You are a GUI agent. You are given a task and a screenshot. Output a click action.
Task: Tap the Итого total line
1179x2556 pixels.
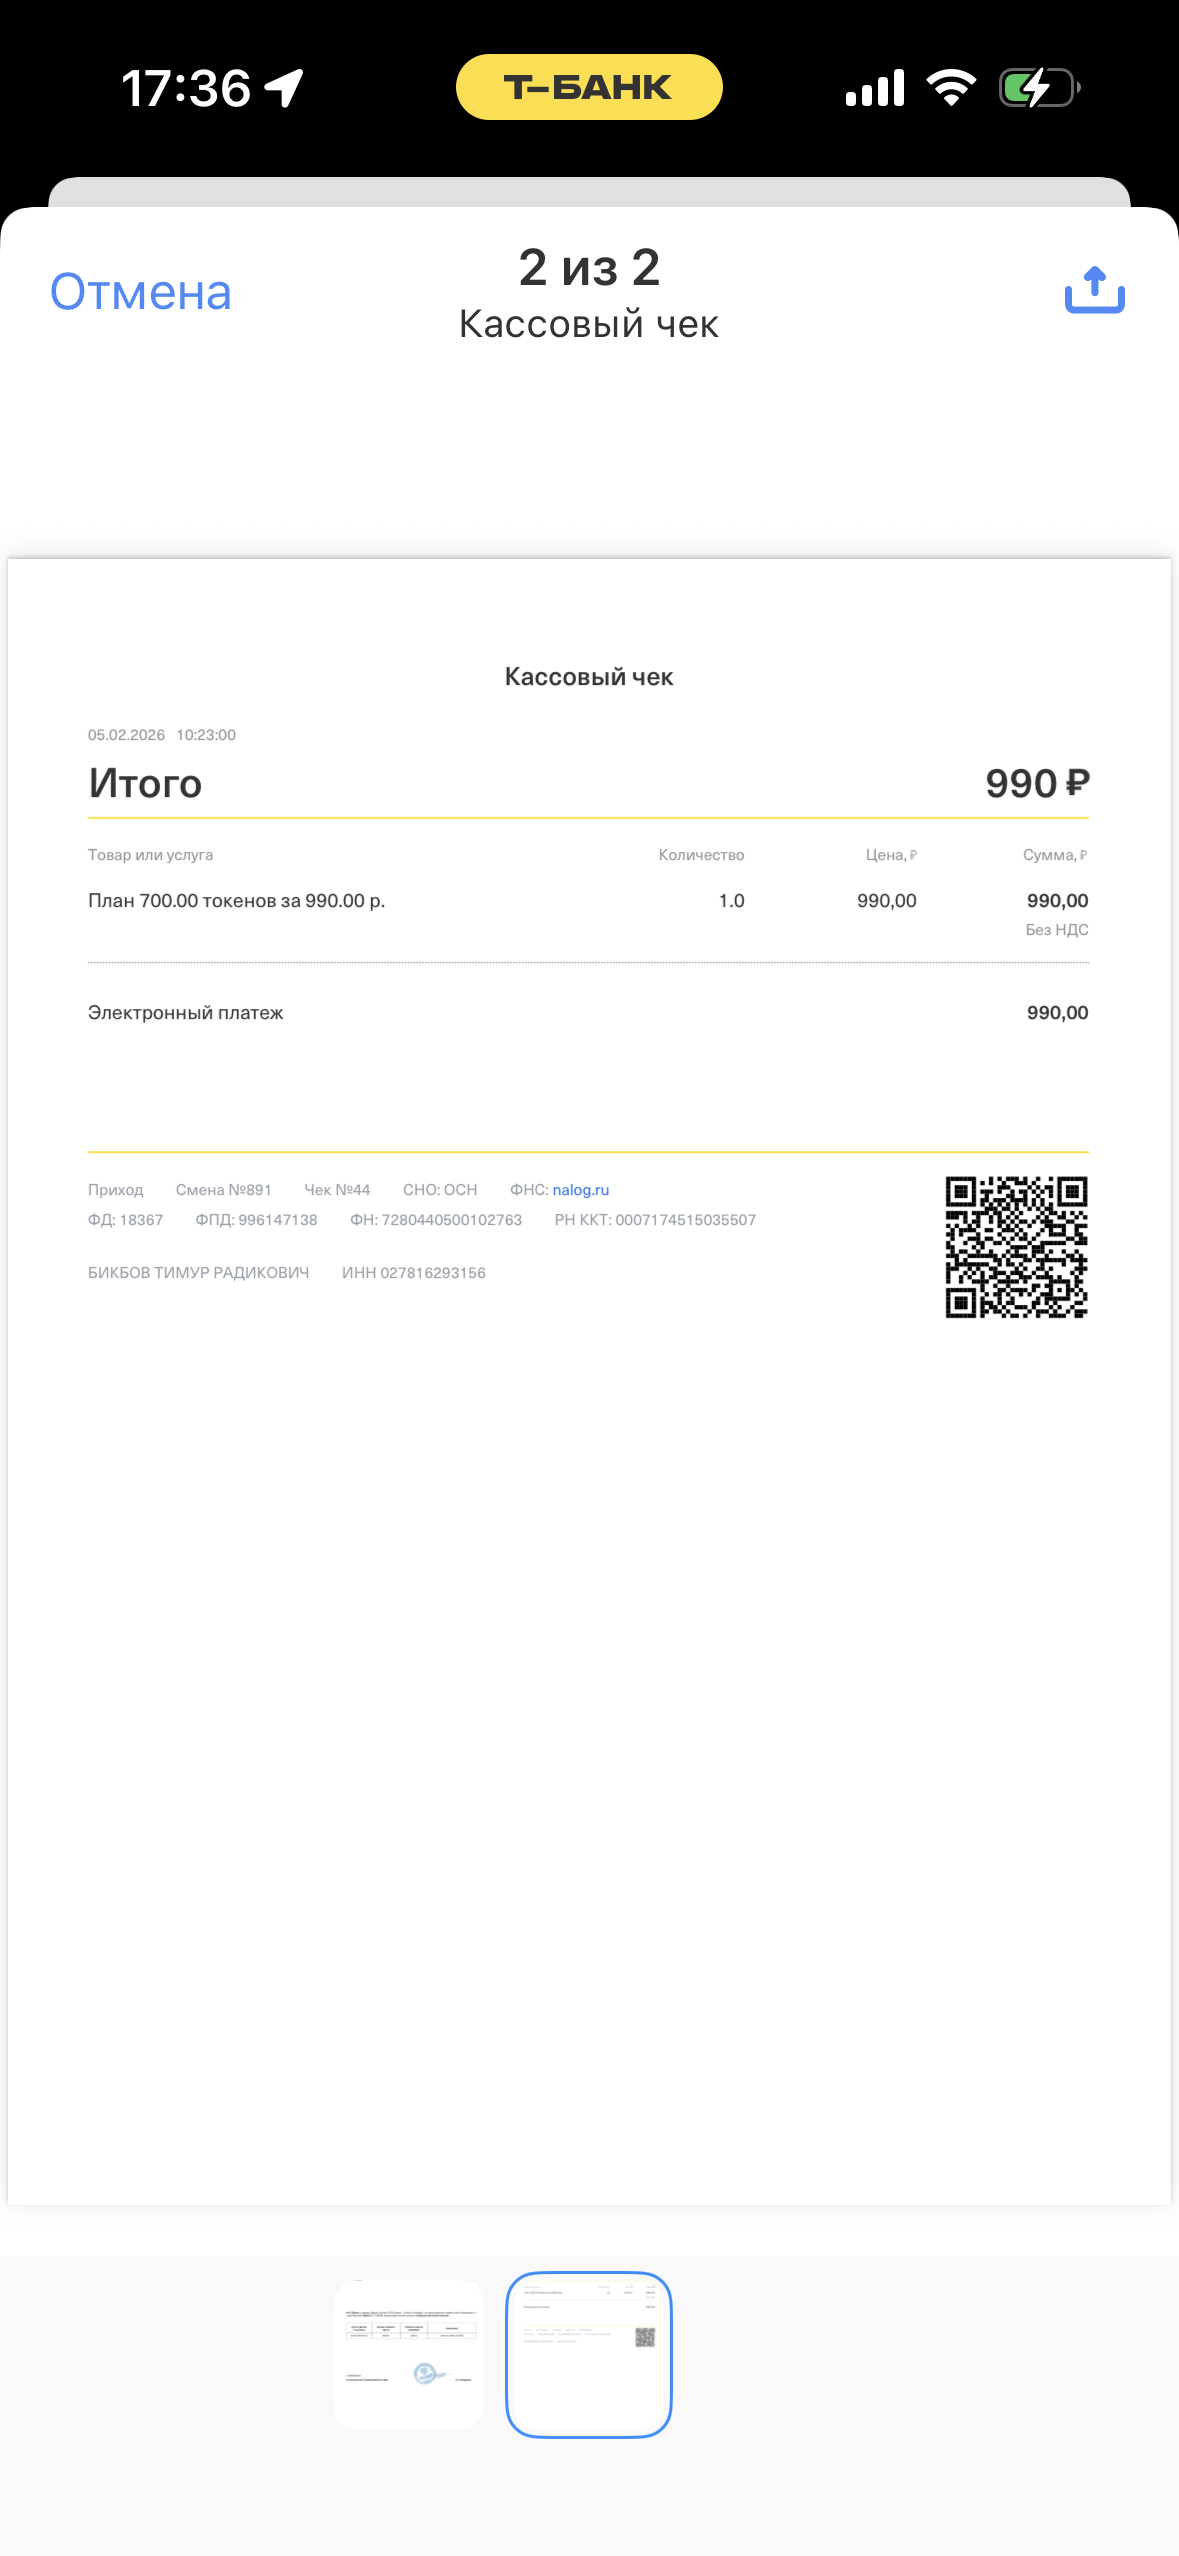[588, 783]
